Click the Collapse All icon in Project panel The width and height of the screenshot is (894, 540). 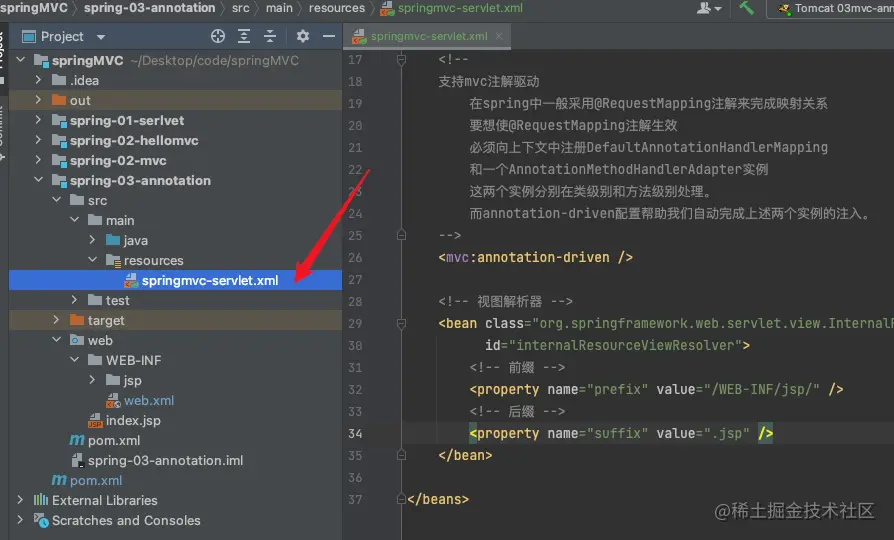(270, 36)
